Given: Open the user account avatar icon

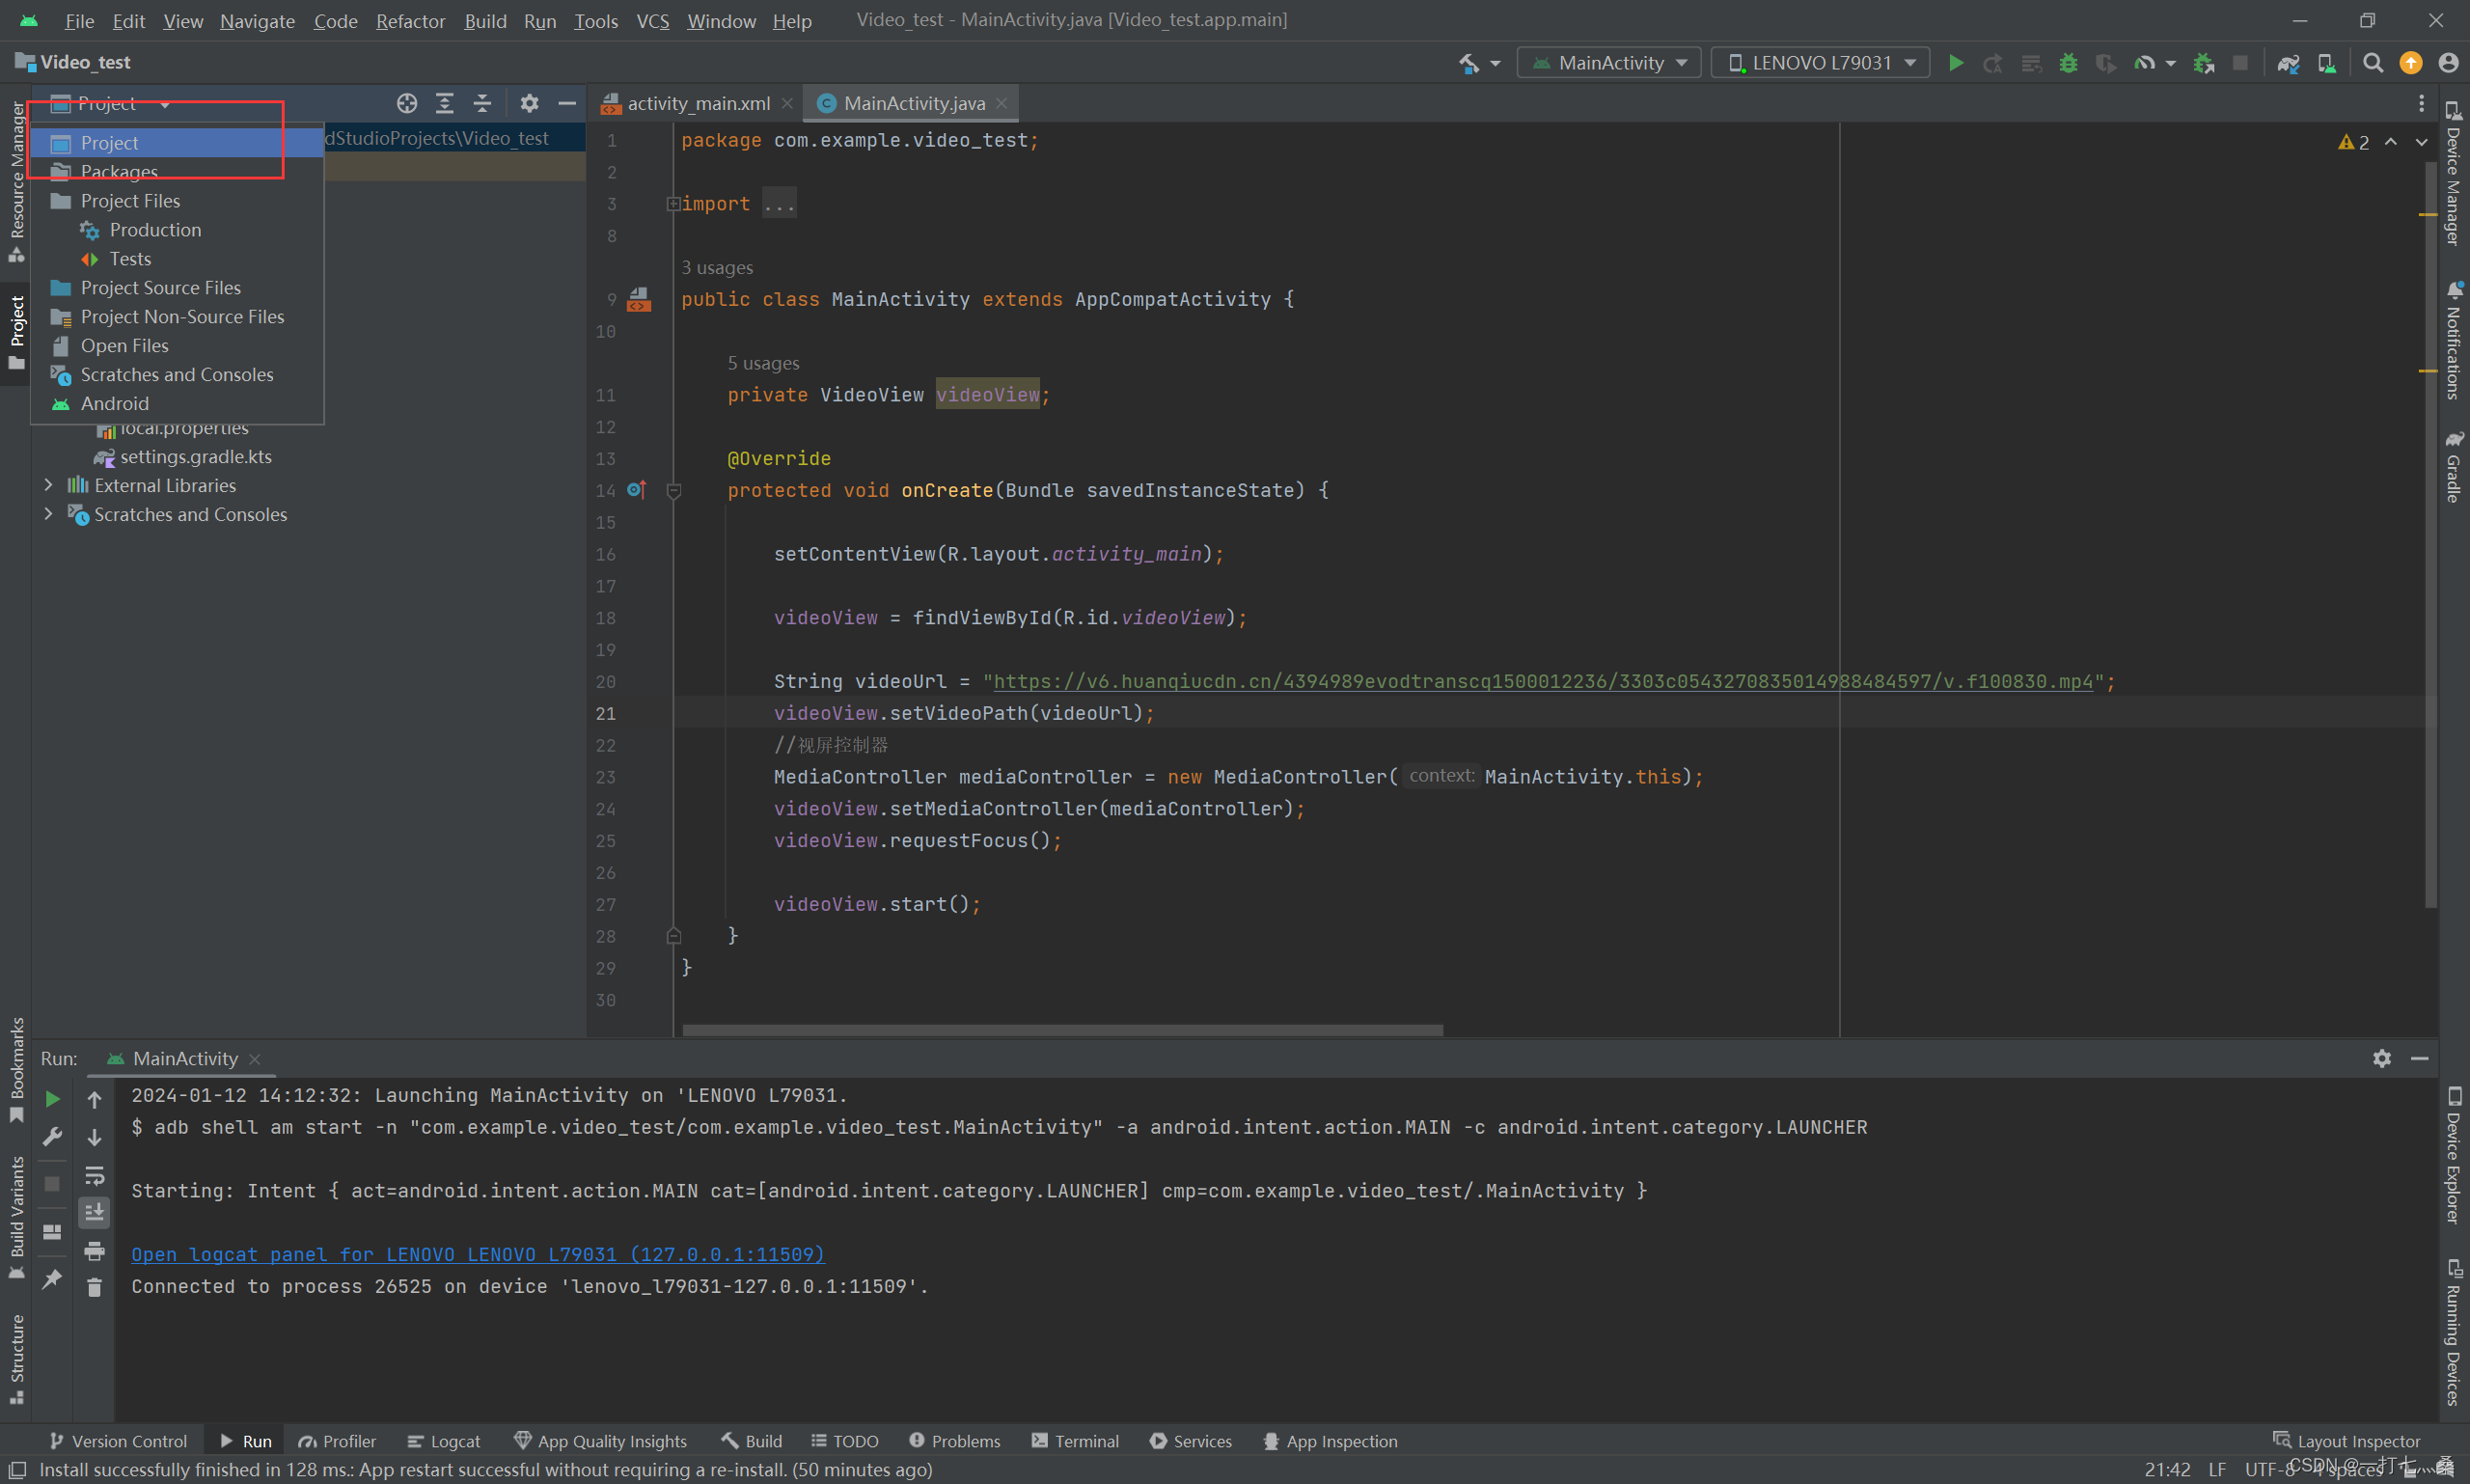Looking at the screenshot, I should pos(2448,63).
